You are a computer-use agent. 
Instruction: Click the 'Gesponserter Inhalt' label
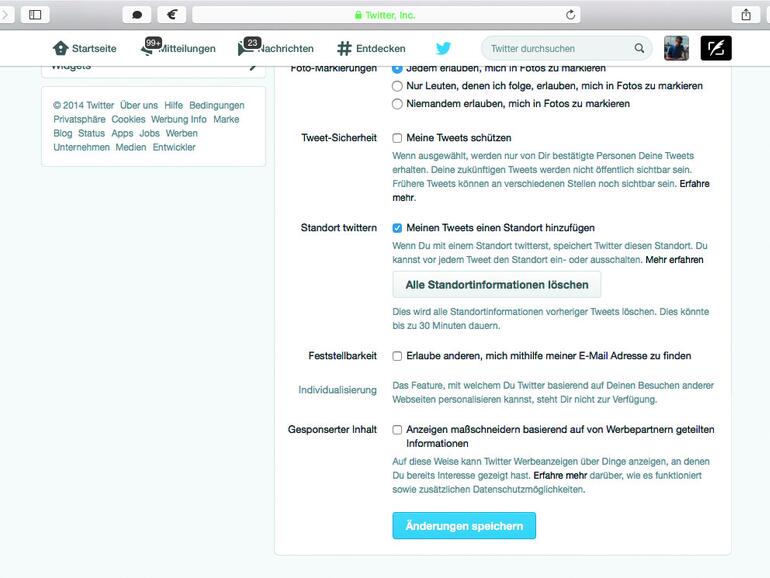(x=332, y=430)
